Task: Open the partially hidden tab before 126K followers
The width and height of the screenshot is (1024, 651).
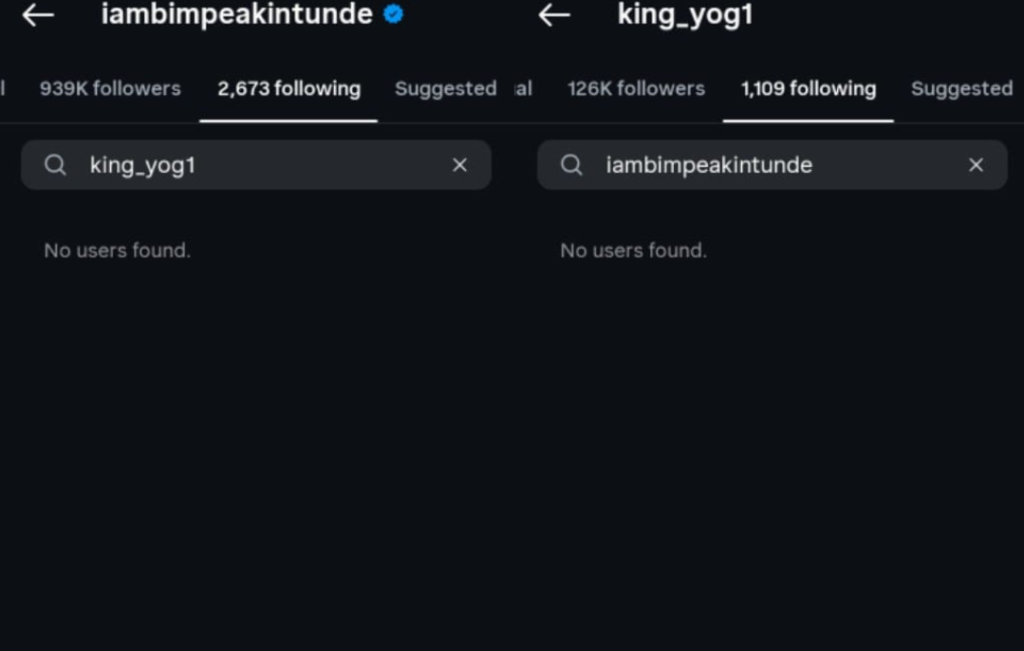Action: click(x=524, y=89)
